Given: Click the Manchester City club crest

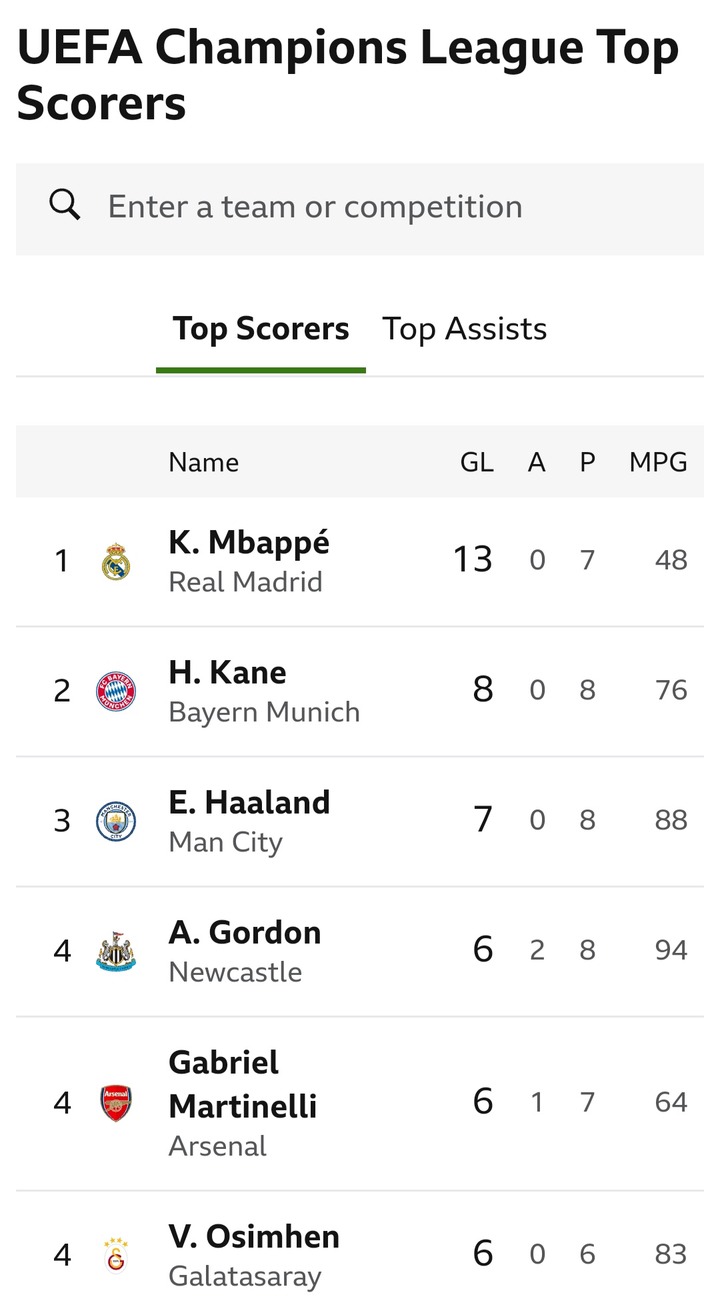Looking at the screenshot, I should (116, 821).
